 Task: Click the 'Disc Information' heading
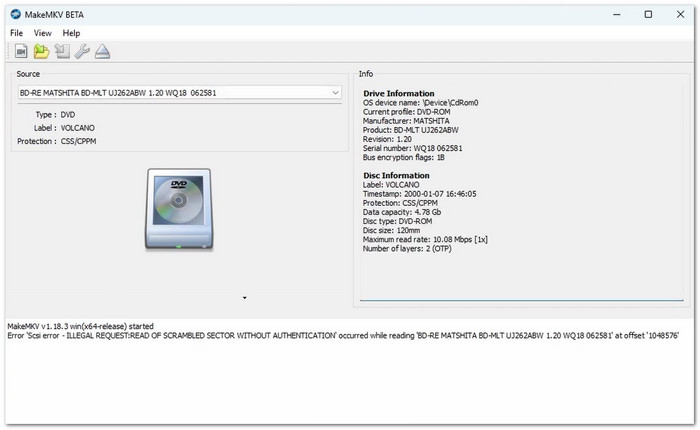pos(396,175)
